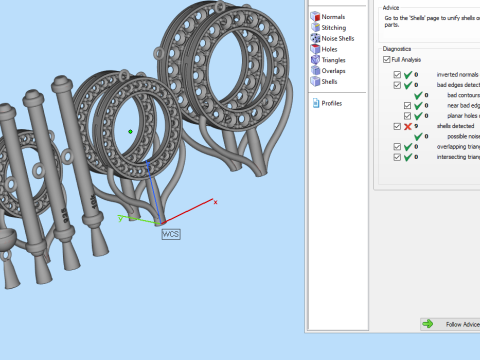The image size is (480, 360).
Task: Select the Noise Shells menu entry
Action: [338, 38]
